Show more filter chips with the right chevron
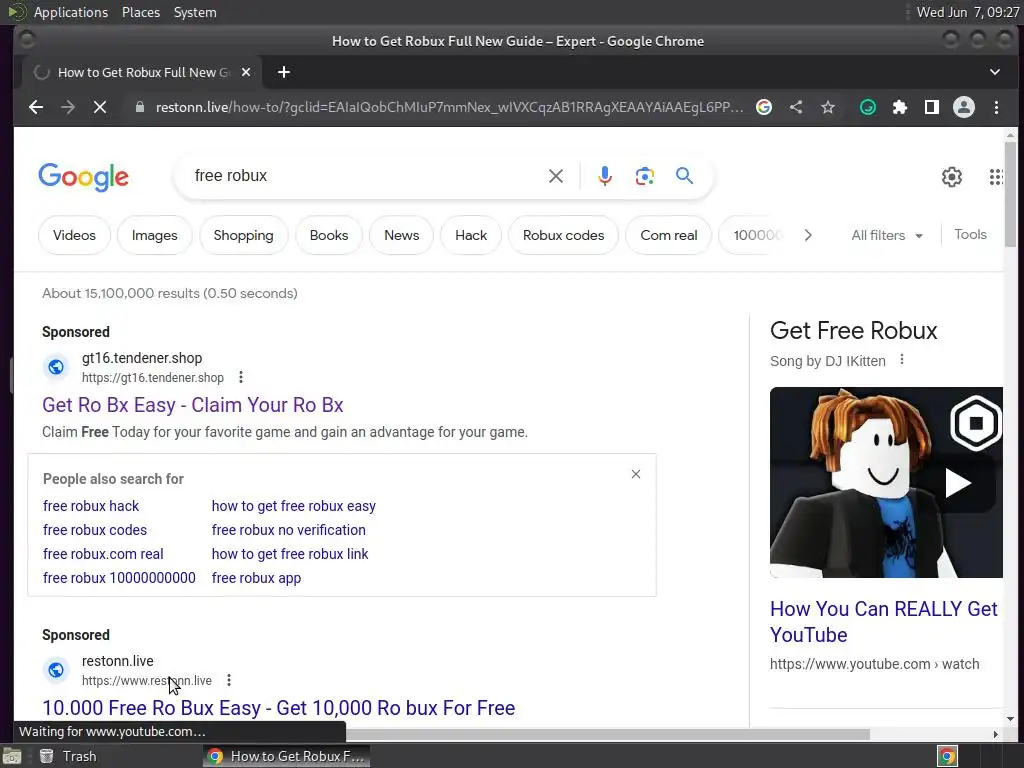This screenshot has height=768, width=1024. click(x=808, y=235)
